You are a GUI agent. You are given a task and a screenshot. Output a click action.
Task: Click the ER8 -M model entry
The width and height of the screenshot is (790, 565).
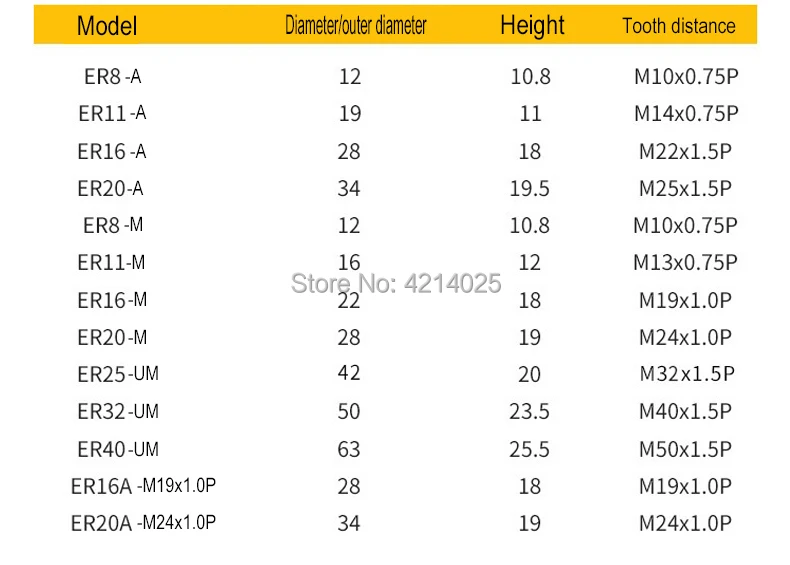pos(113,225)
